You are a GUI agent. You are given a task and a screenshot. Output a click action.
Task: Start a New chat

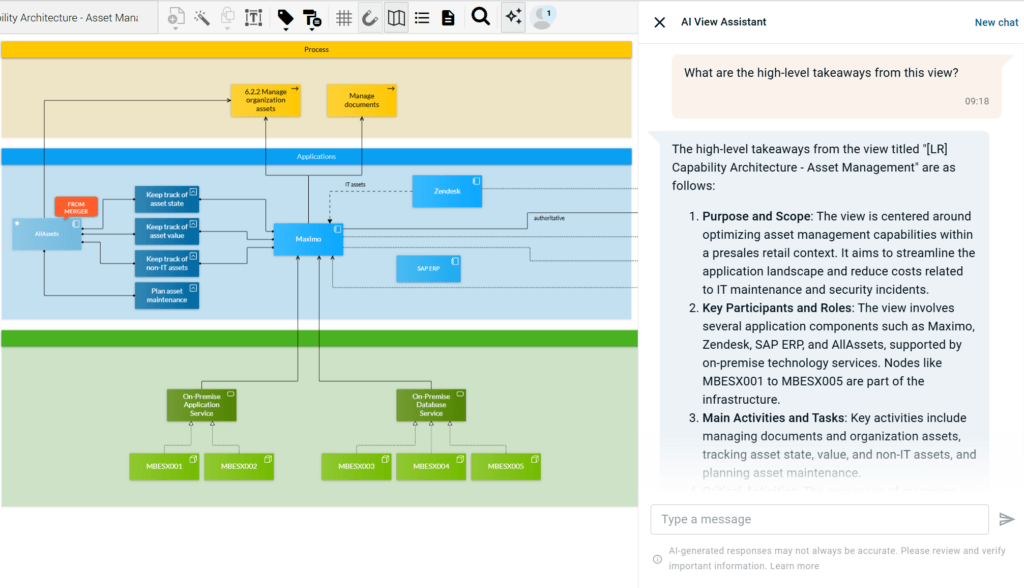[x=996, y=22]
